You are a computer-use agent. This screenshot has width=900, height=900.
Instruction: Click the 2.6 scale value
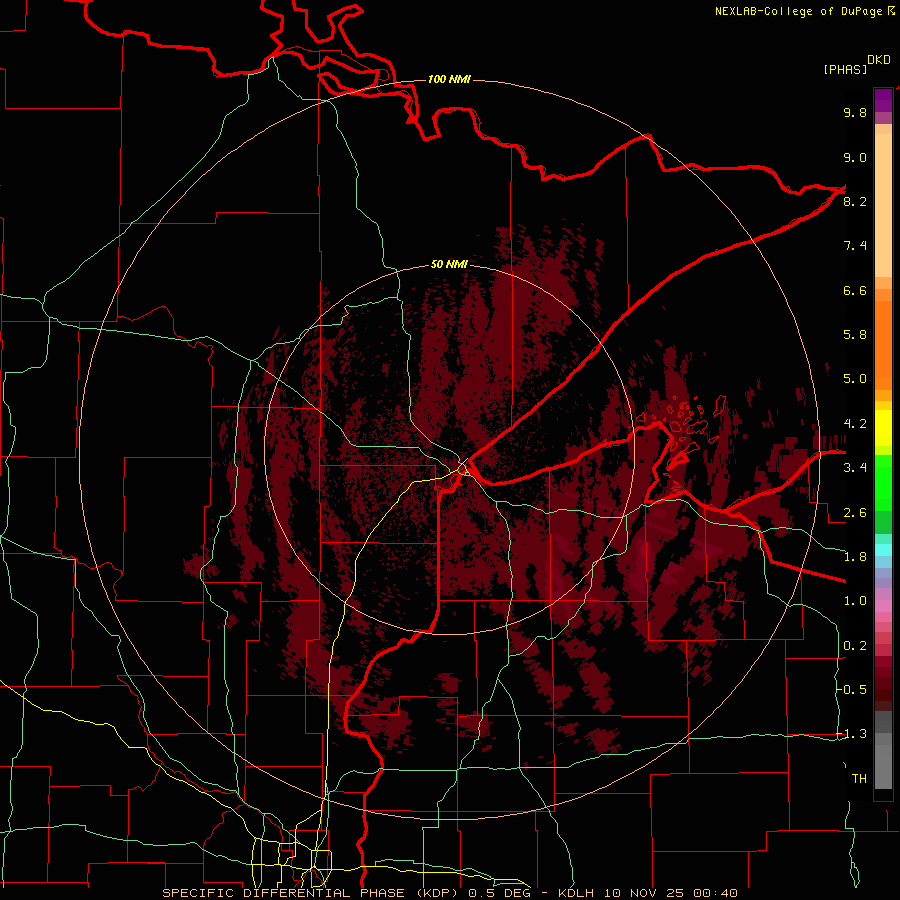[x=855, y=512]
